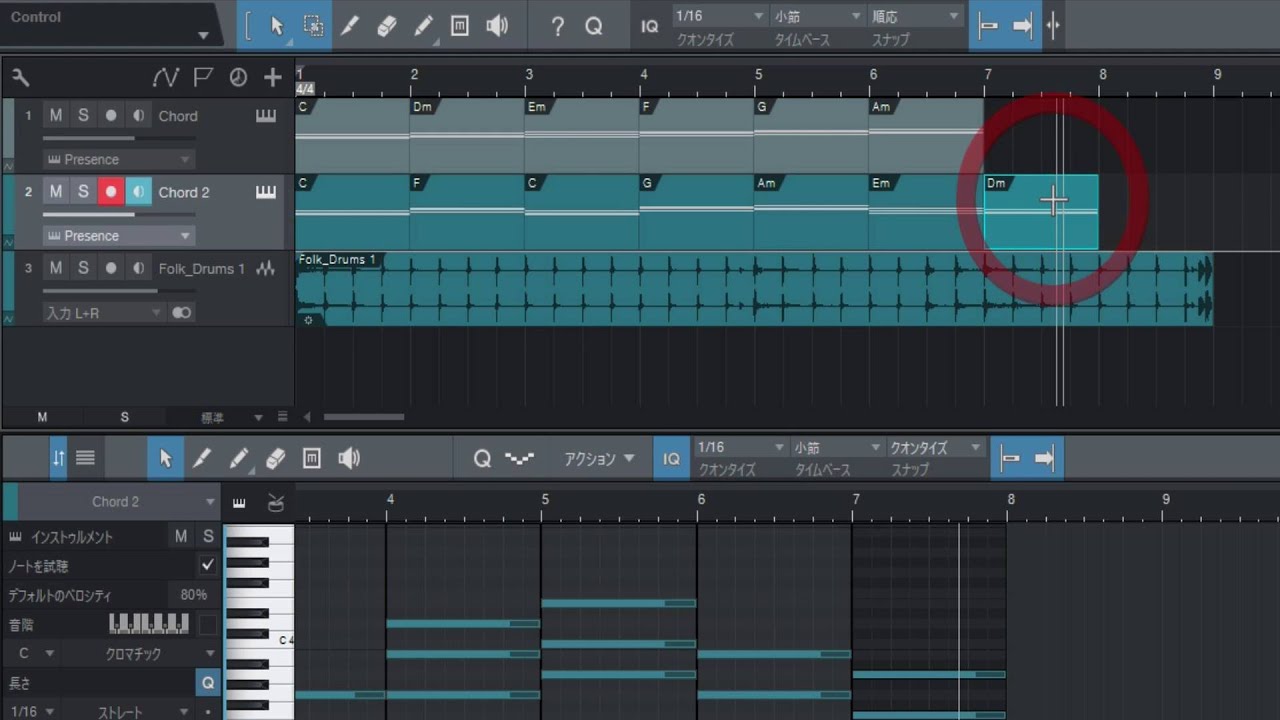Record-arm the Chord track
Viewport: 1280px width, 720px height.
pyautogui.click(x=111, y=115)
